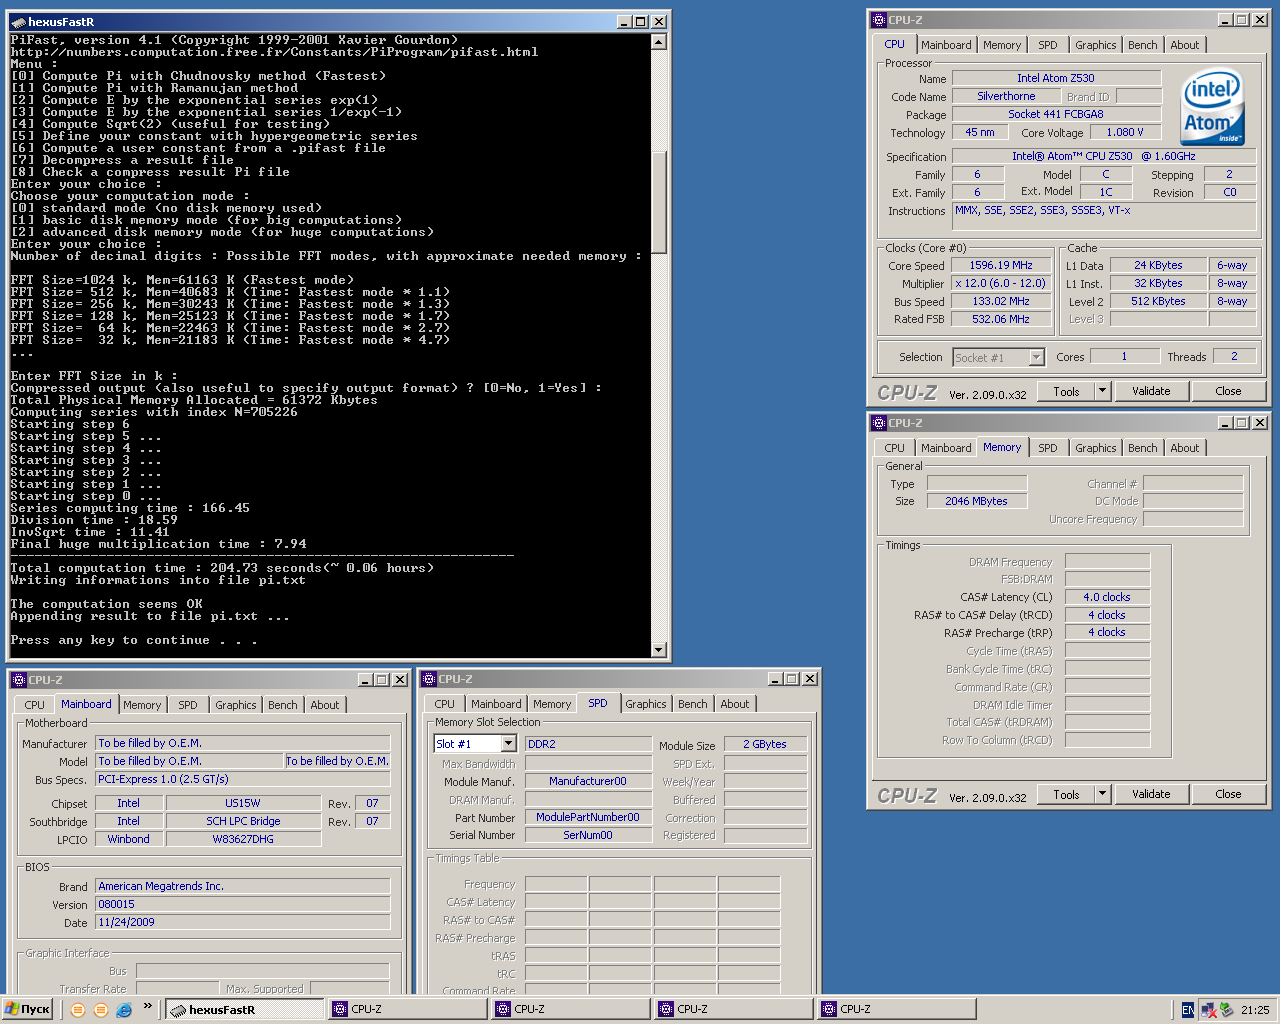
Task: Click console vertical scrollbar thumb
Action: [x=658, y=202]
